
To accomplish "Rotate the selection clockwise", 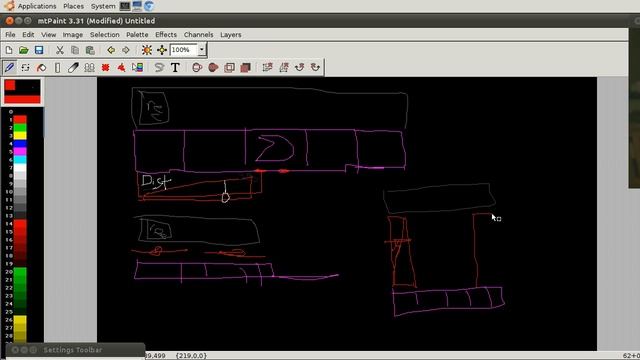I will 299,67.
